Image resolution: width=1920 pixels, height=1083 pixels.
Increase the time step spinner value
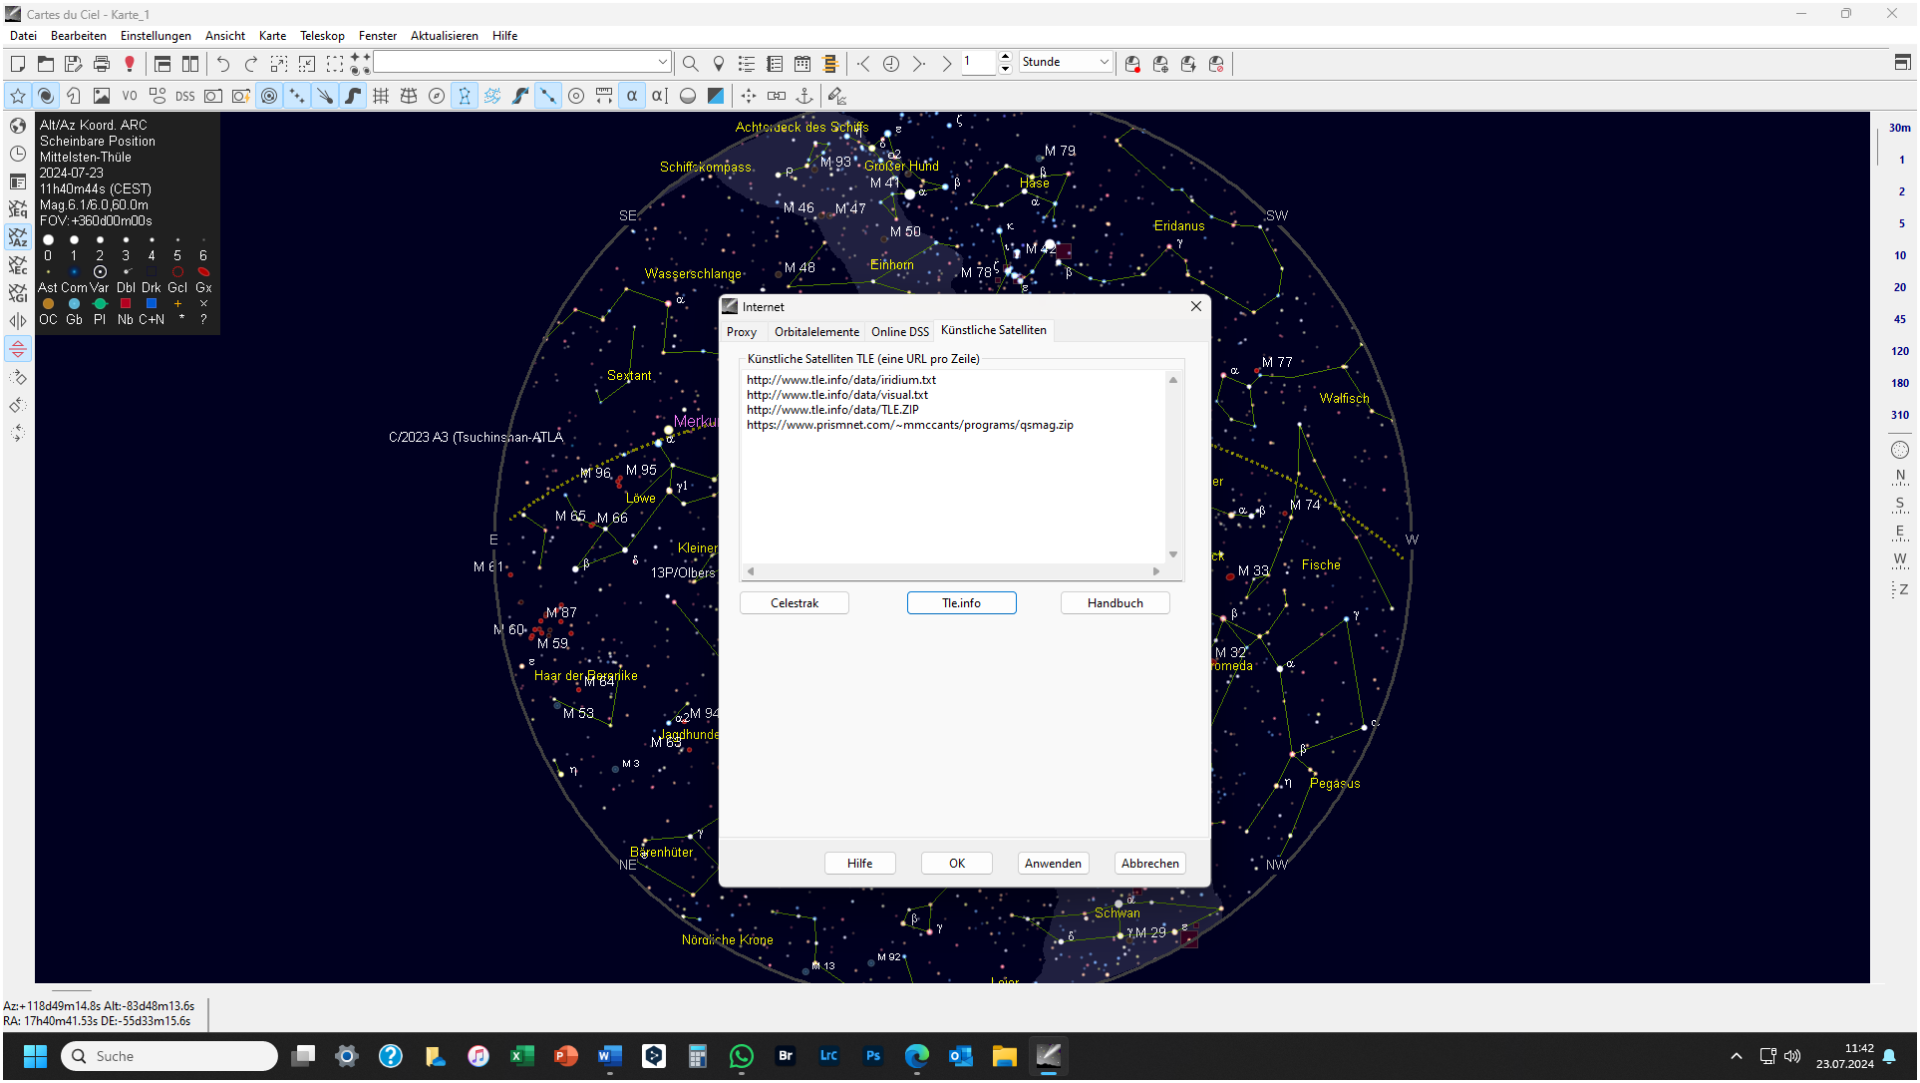[x=1005, y=57]
